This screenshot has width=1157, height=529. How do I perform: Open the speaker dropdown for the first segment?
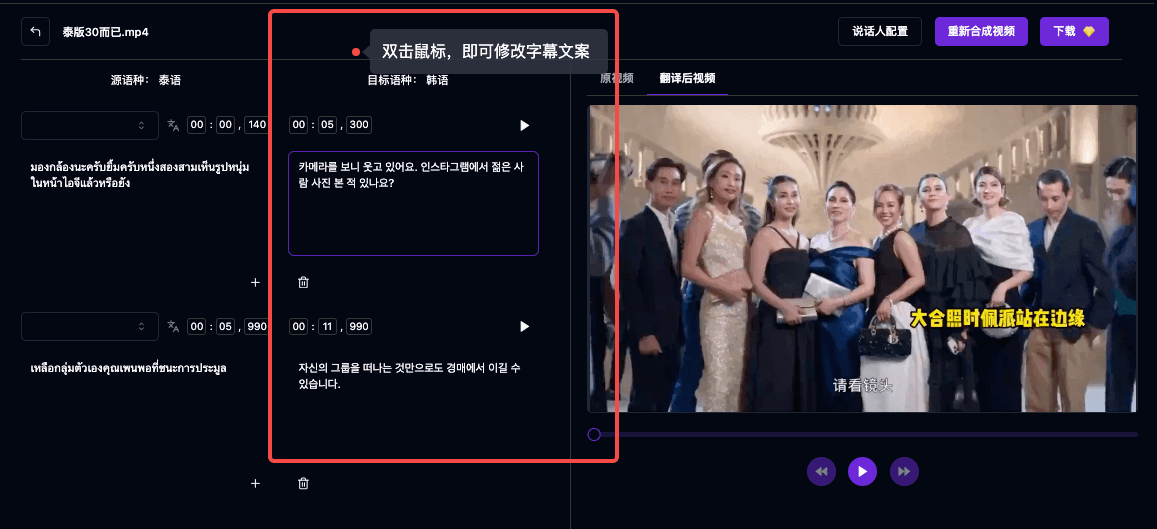click(x=90, y=126)
